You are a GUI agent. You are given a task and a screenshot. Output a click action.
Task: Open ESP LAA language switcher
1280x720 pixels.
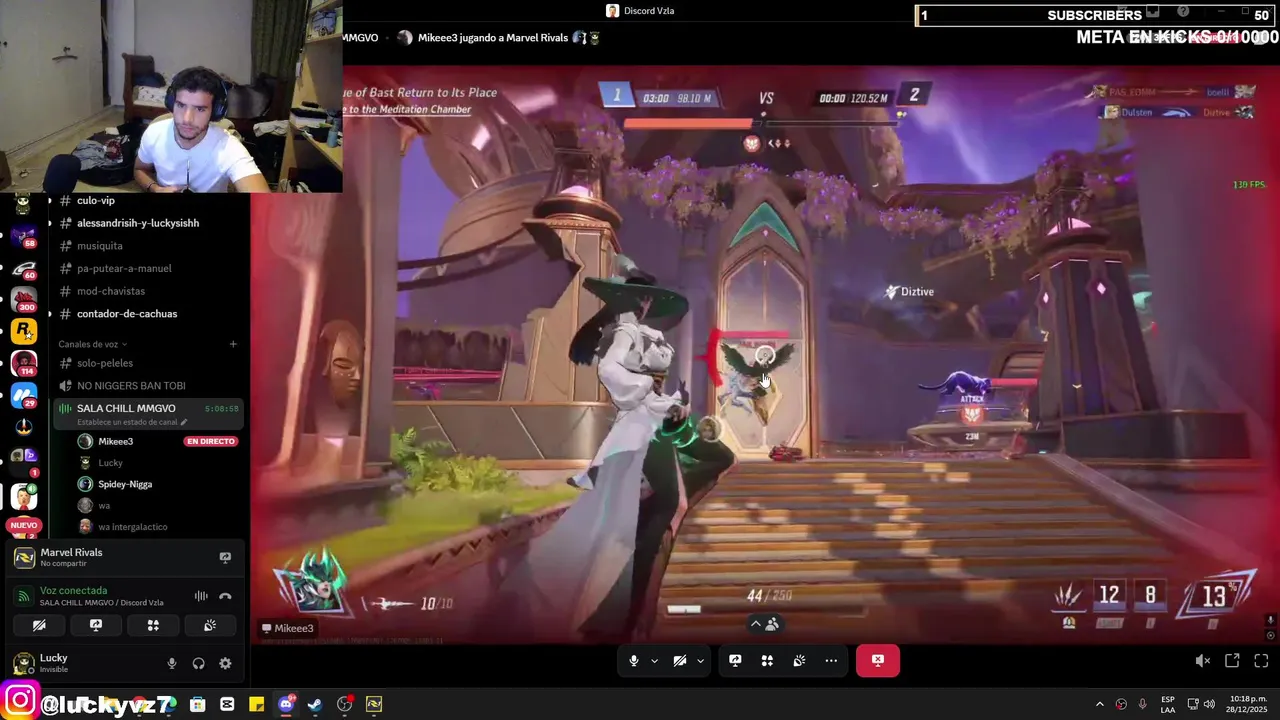[1168, 704]
